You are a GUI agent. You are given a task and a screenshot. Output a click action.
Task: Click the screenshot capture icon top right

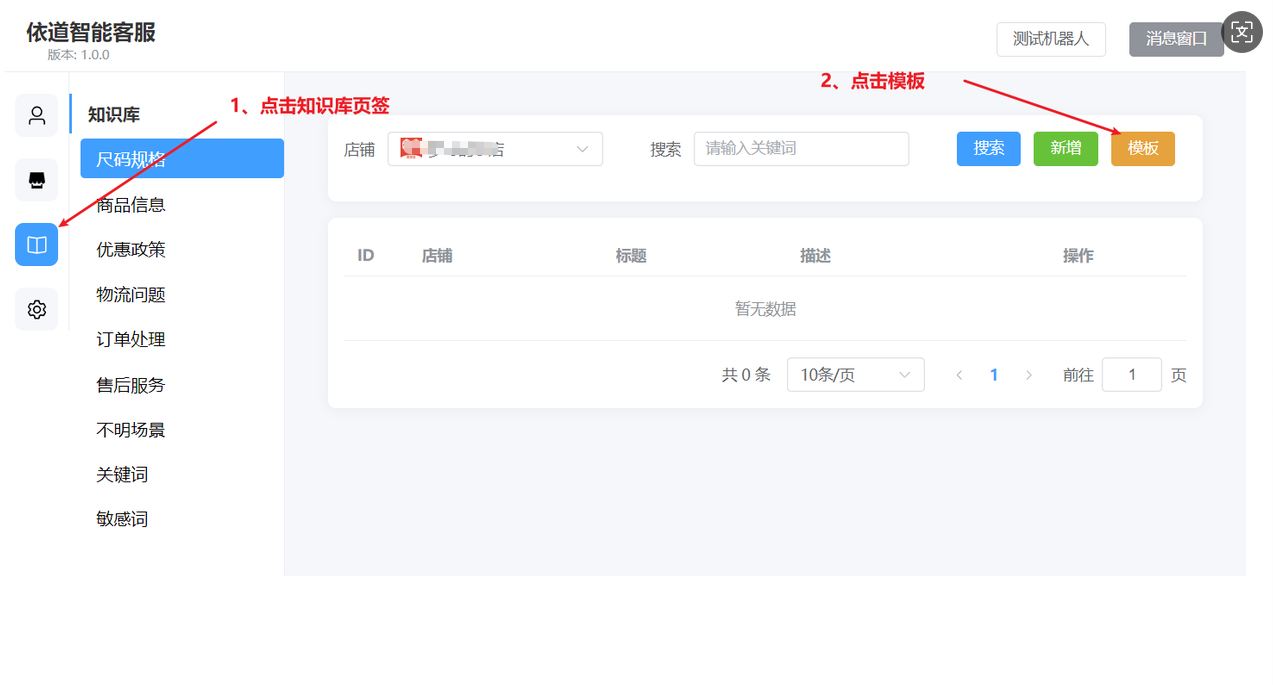click(1242, 33)
